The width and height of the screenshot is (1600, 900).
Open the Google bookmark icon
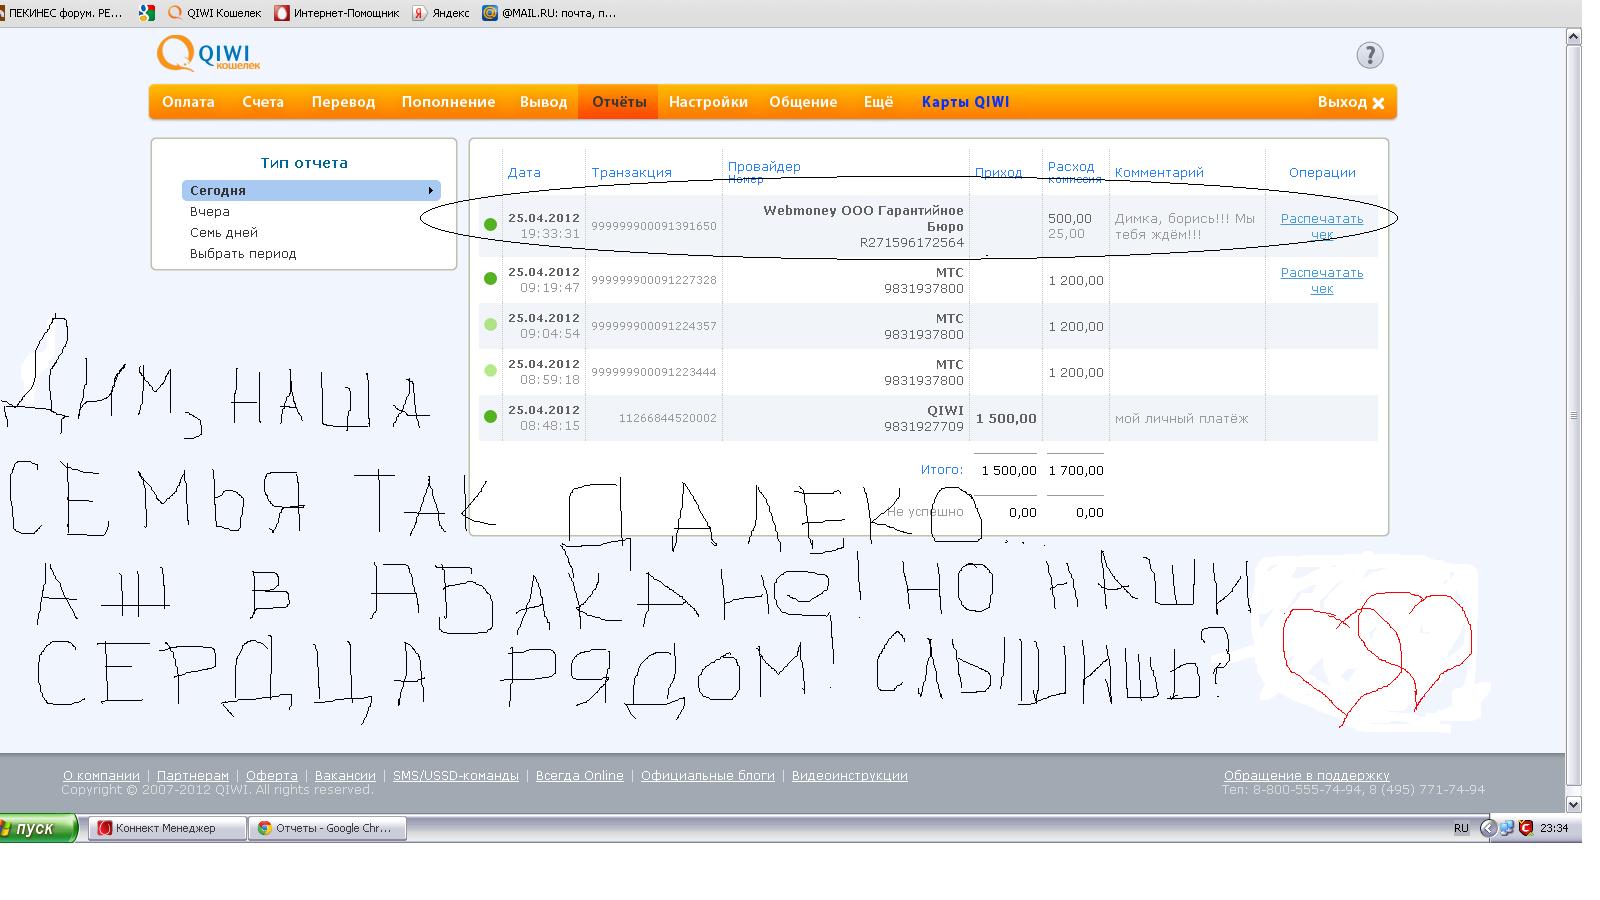tap(147, 13)
